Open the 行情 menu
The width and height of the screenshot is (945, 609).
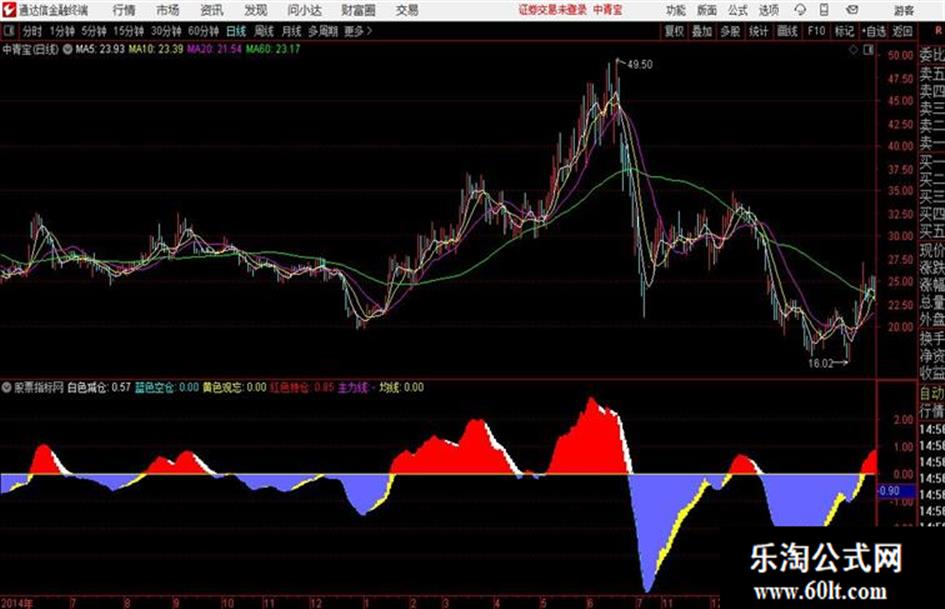(124, 10)
